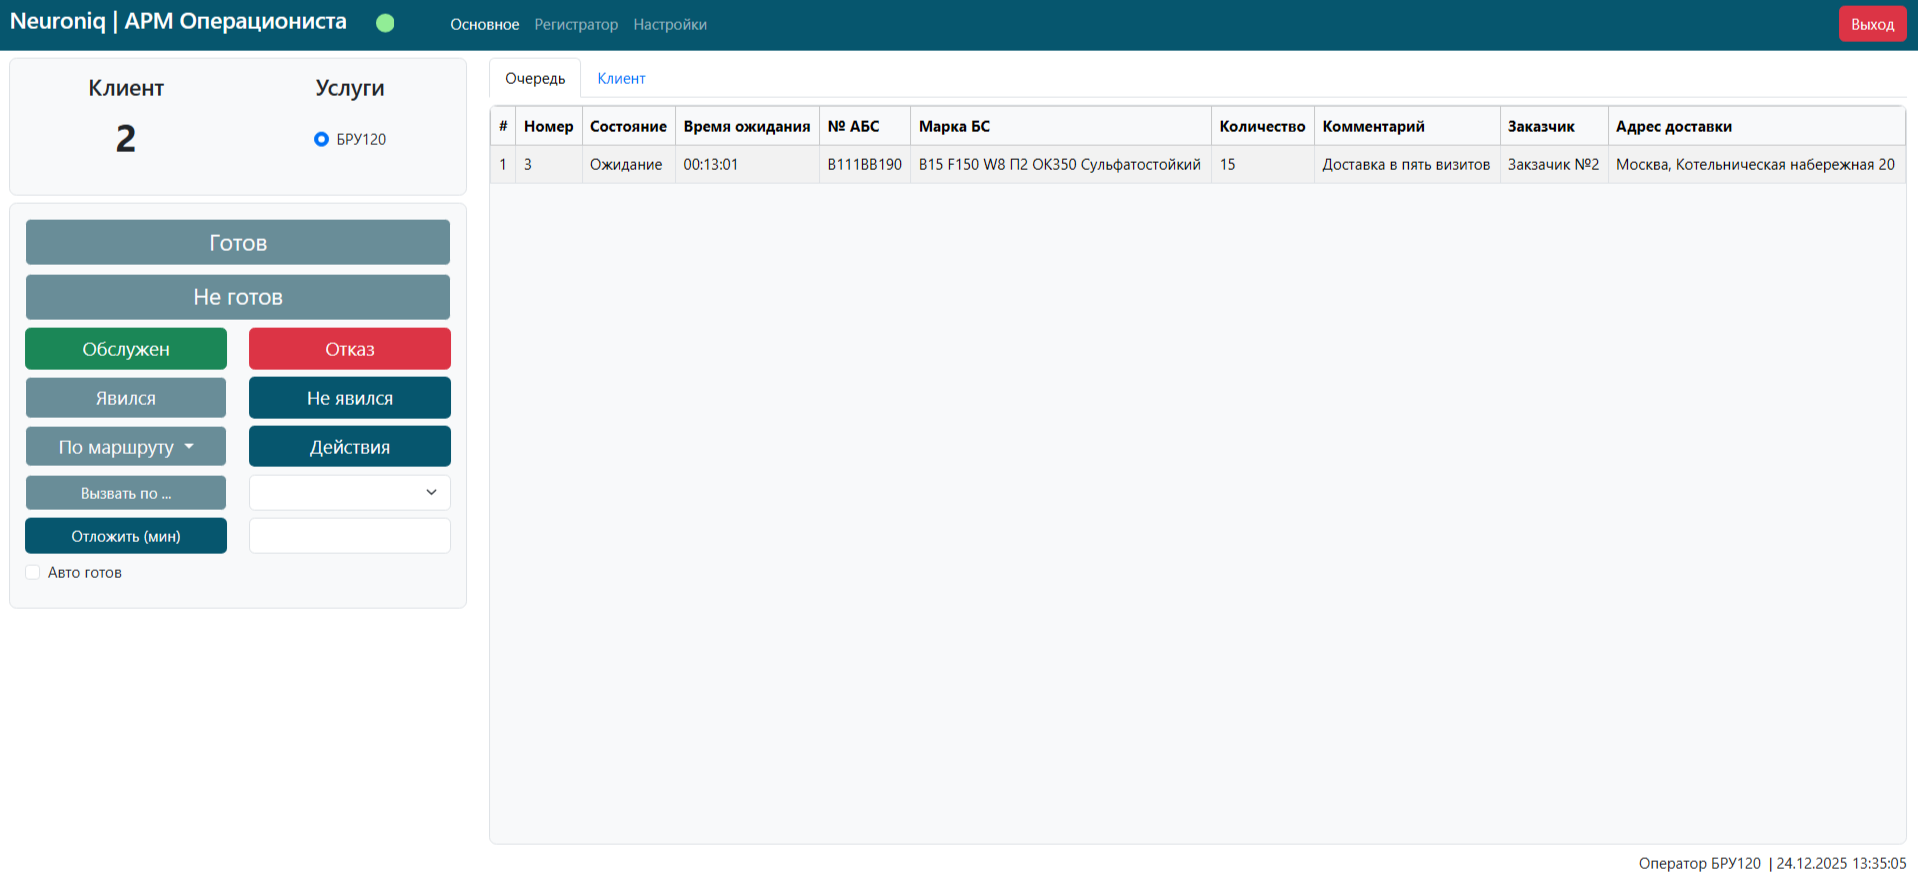Click the Отложить (мин) button

[x=126, y=536]
